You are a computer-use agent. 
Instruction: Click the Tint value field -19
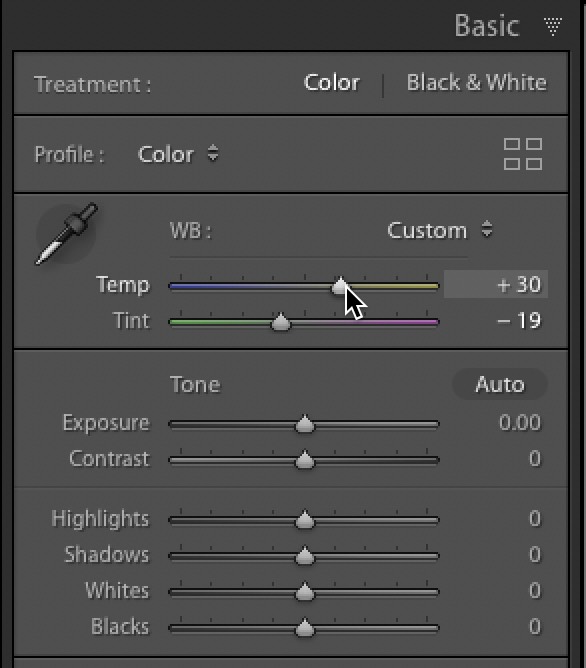pos(519,320)
